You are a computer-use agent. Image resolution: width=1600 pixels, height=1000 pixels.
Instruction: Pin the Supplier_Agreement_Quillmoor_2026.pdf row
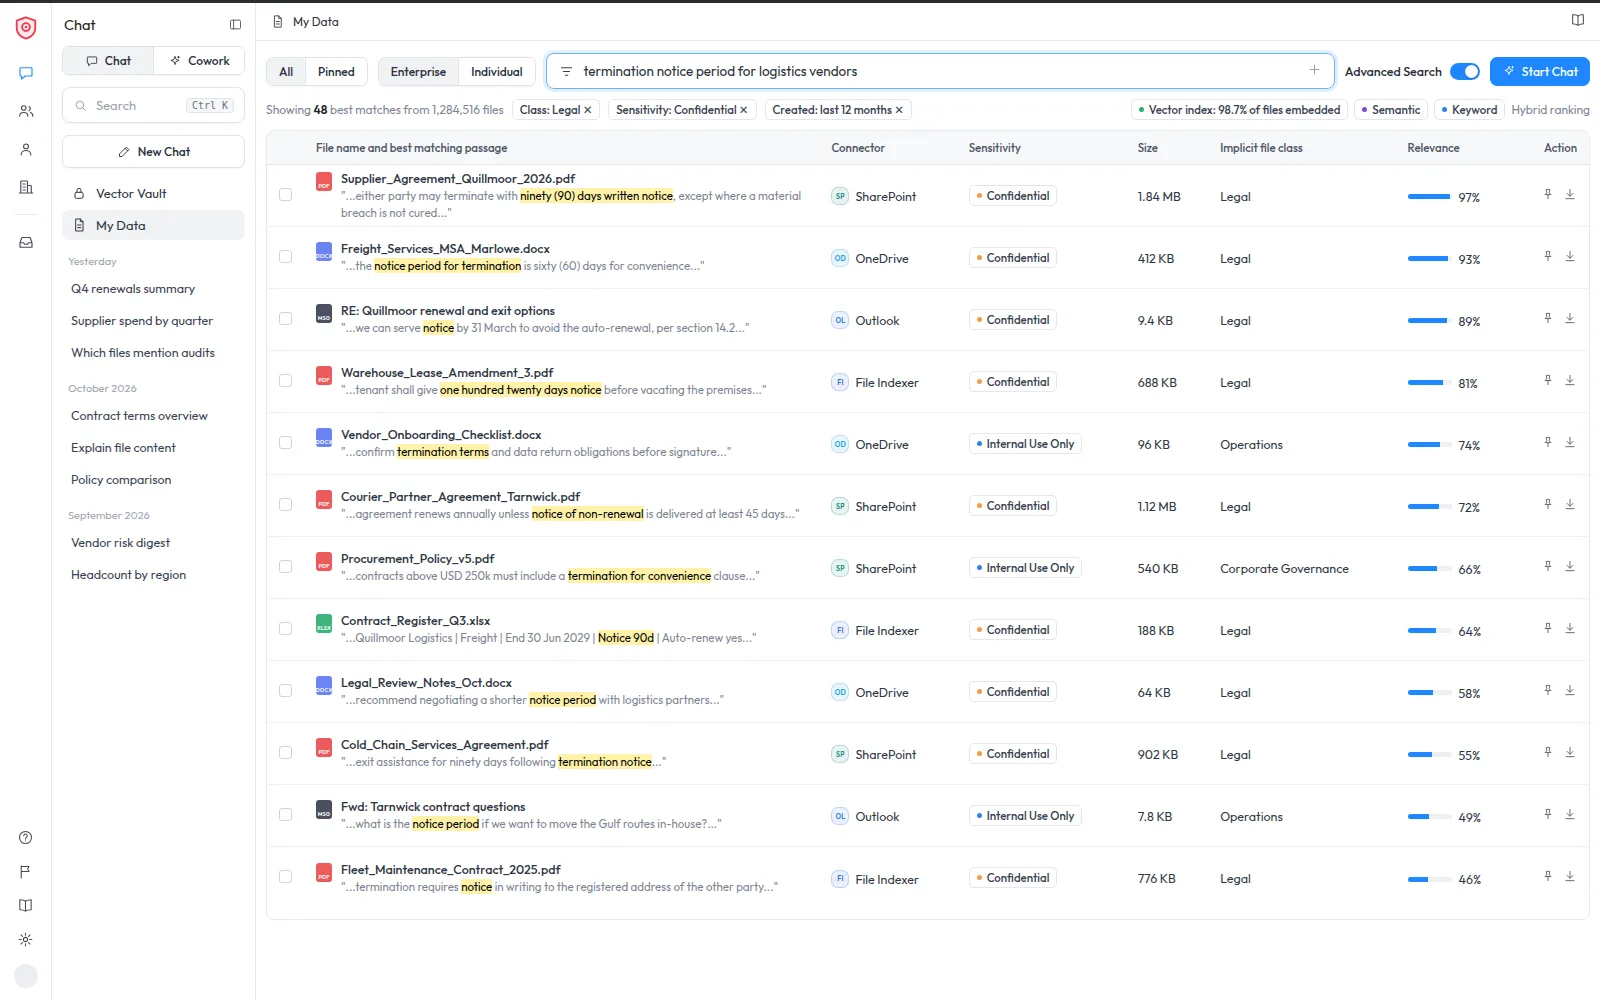[1548, 194]
